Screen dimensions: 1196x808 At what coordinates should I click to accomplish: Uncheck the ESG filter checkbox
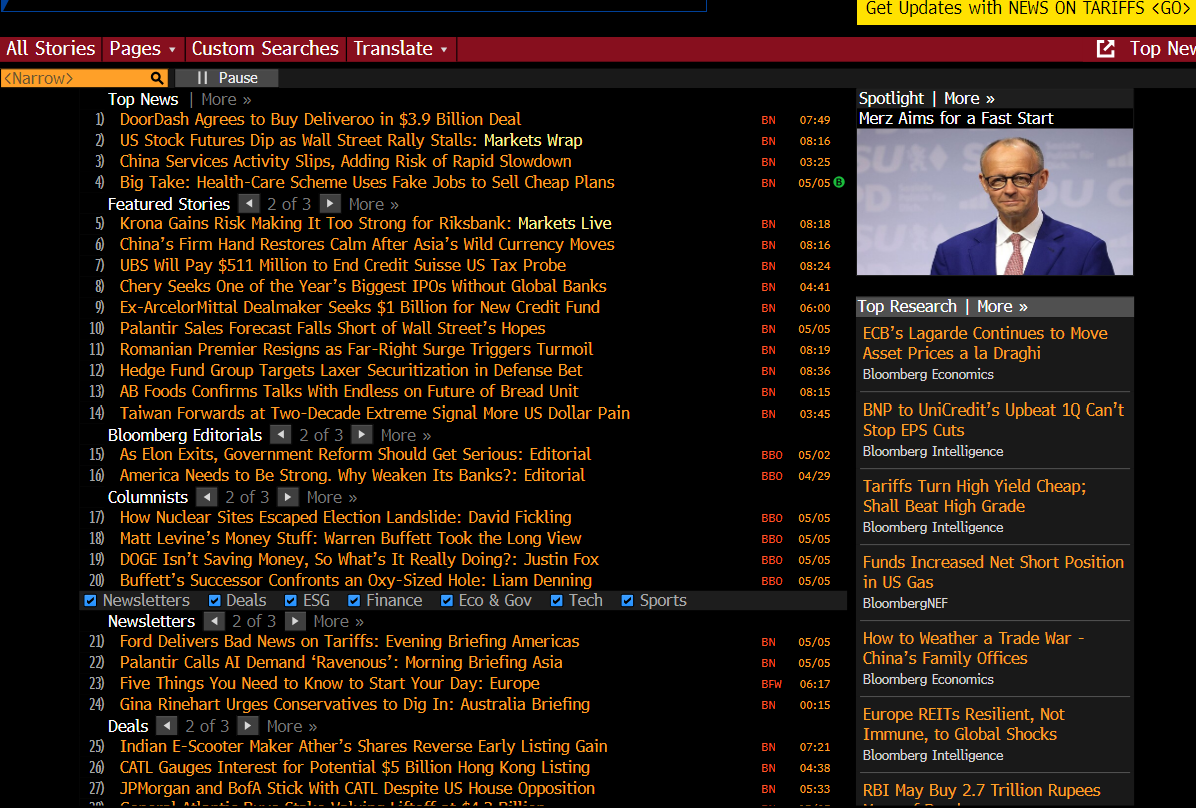coord(291,600)
